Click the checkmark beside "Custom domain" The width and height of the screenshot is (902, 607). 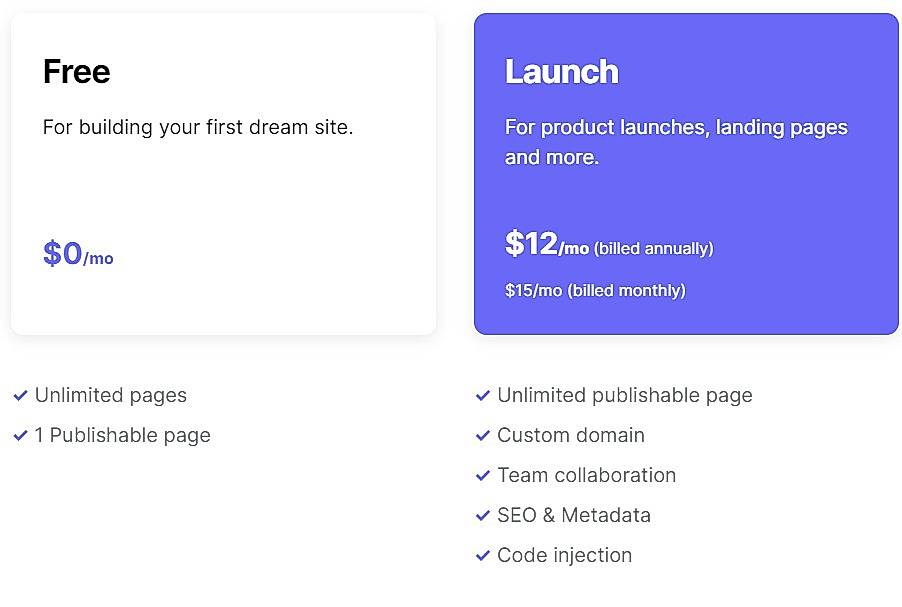tap(483, 435)
